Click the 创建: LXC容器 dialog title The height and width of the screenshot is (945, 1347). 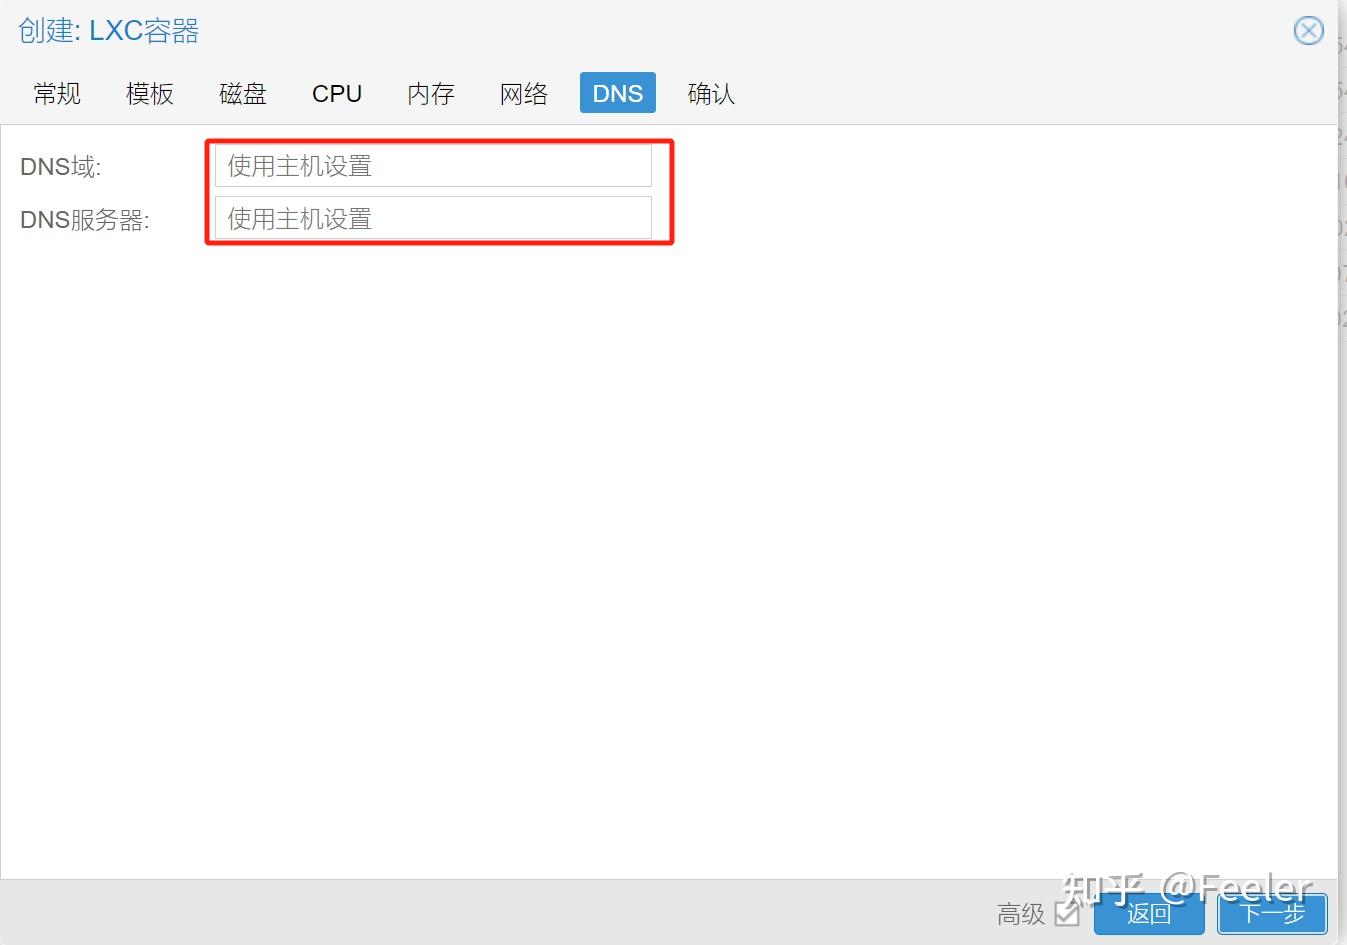(x=107, y=31)
